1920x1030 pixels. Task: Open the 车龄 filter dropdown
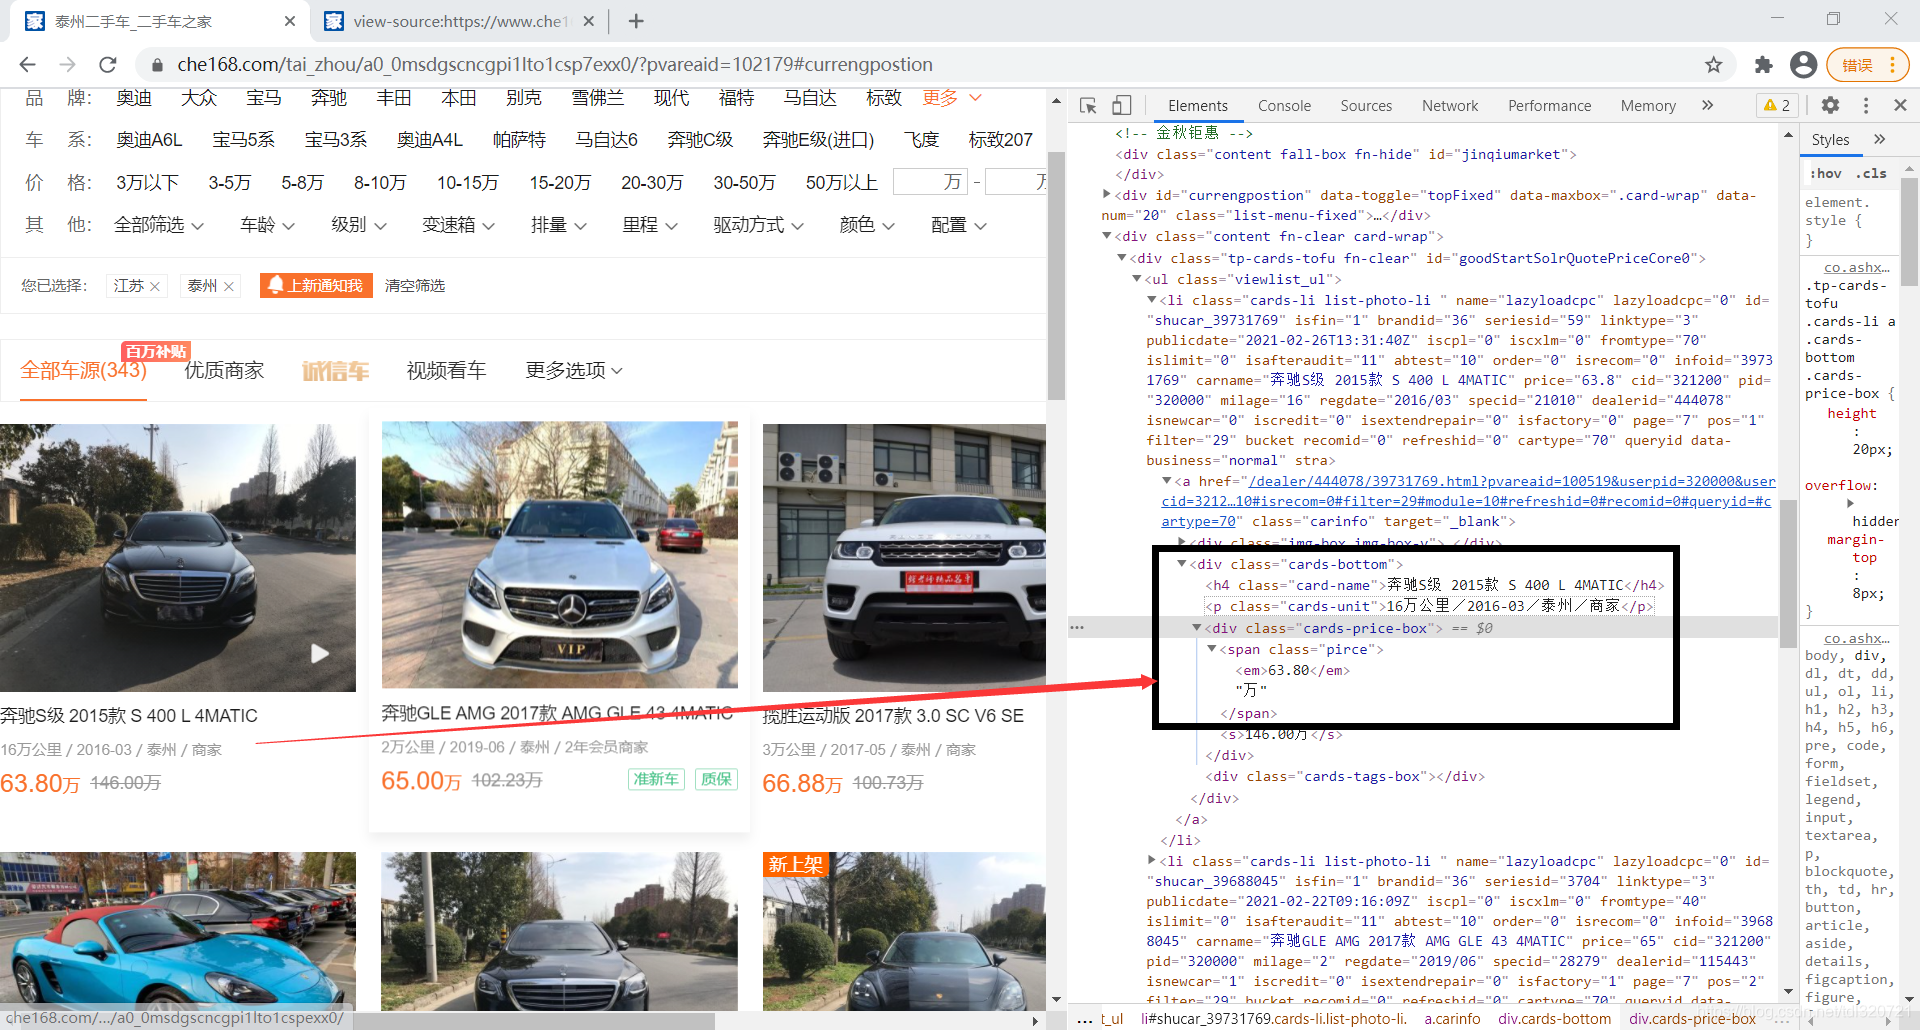pos(267,225)
